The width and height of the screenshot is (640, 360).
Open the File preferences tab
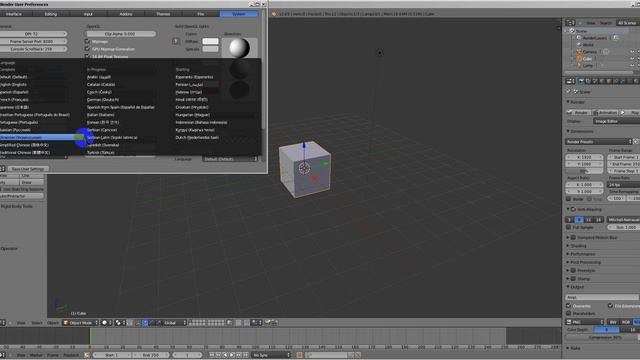click(201, 14)
